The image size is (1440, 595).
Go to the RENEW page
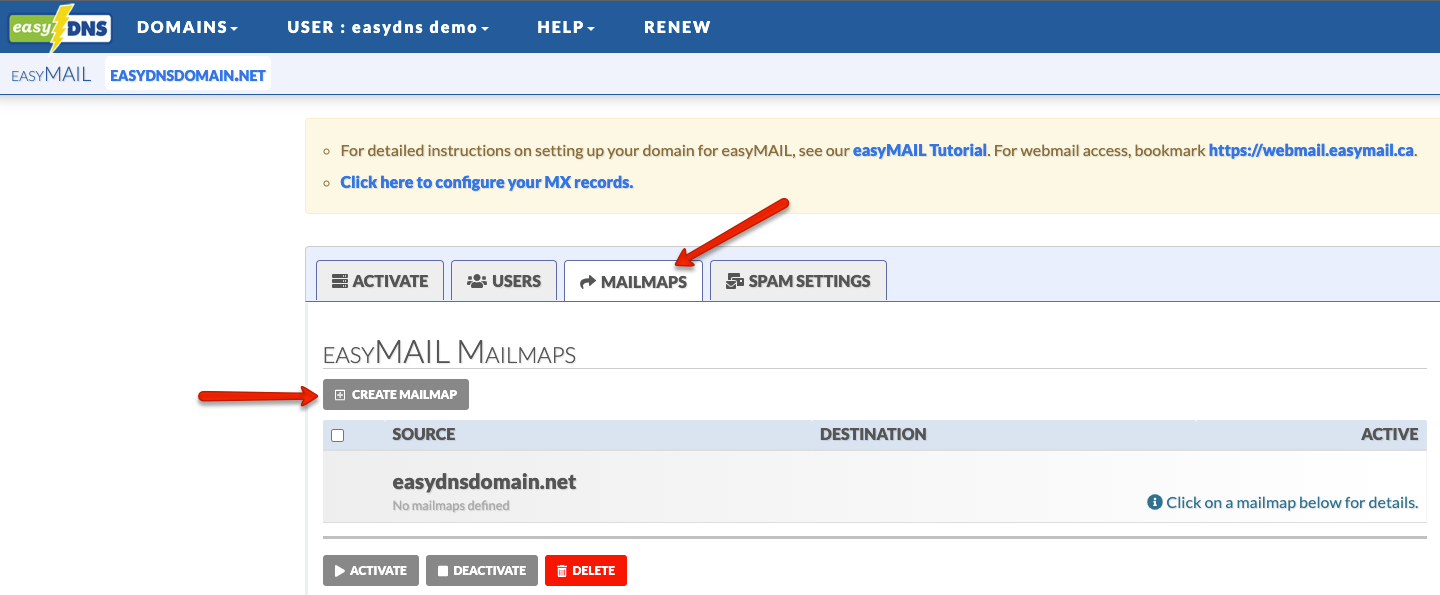tap(677, 27)
